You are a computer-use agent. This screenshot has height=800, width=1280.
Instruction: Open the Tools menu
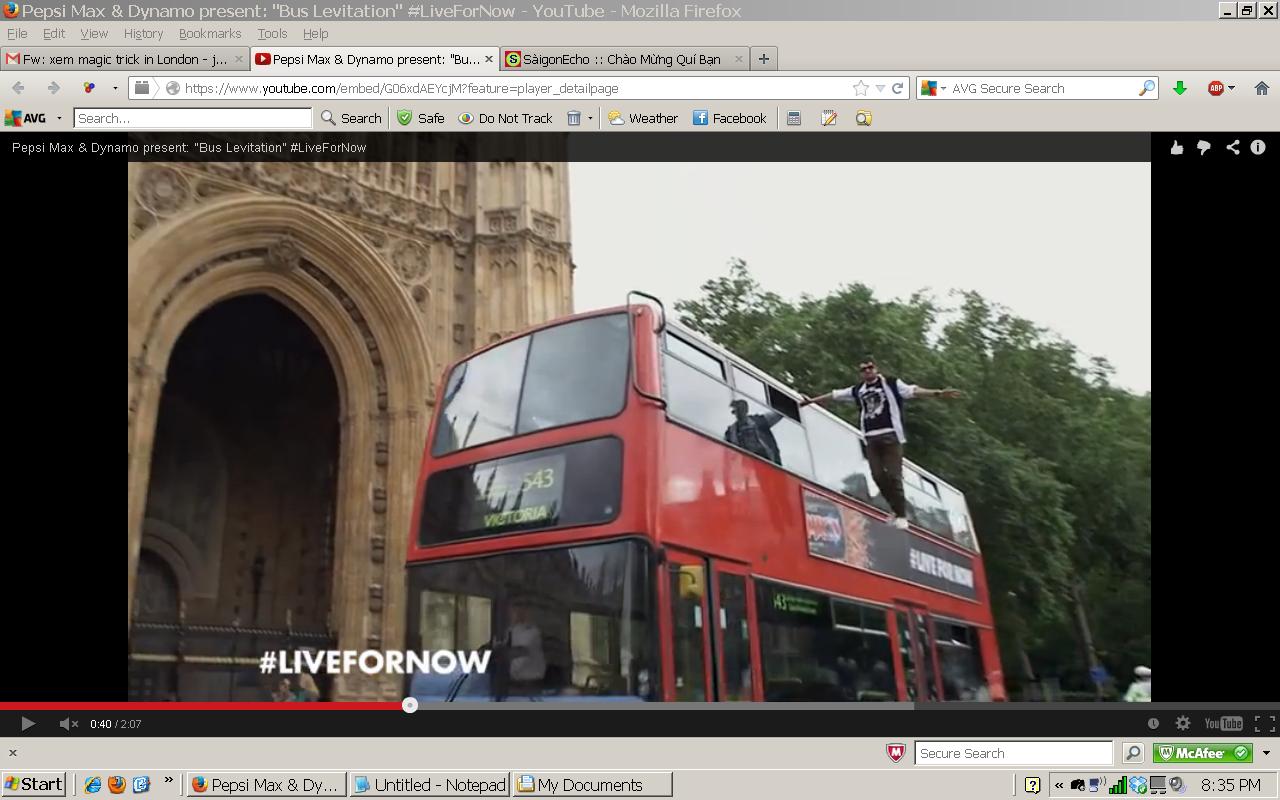[272, 33]
